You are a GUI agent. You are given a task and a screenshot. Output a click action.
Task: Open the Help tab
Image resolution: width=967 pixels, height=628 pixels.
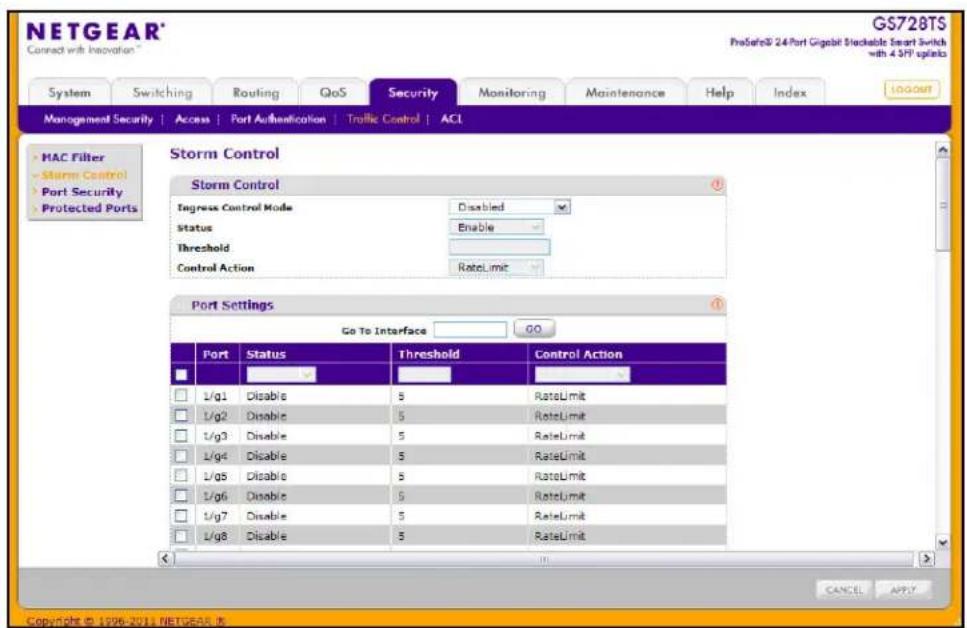[720, 93]
